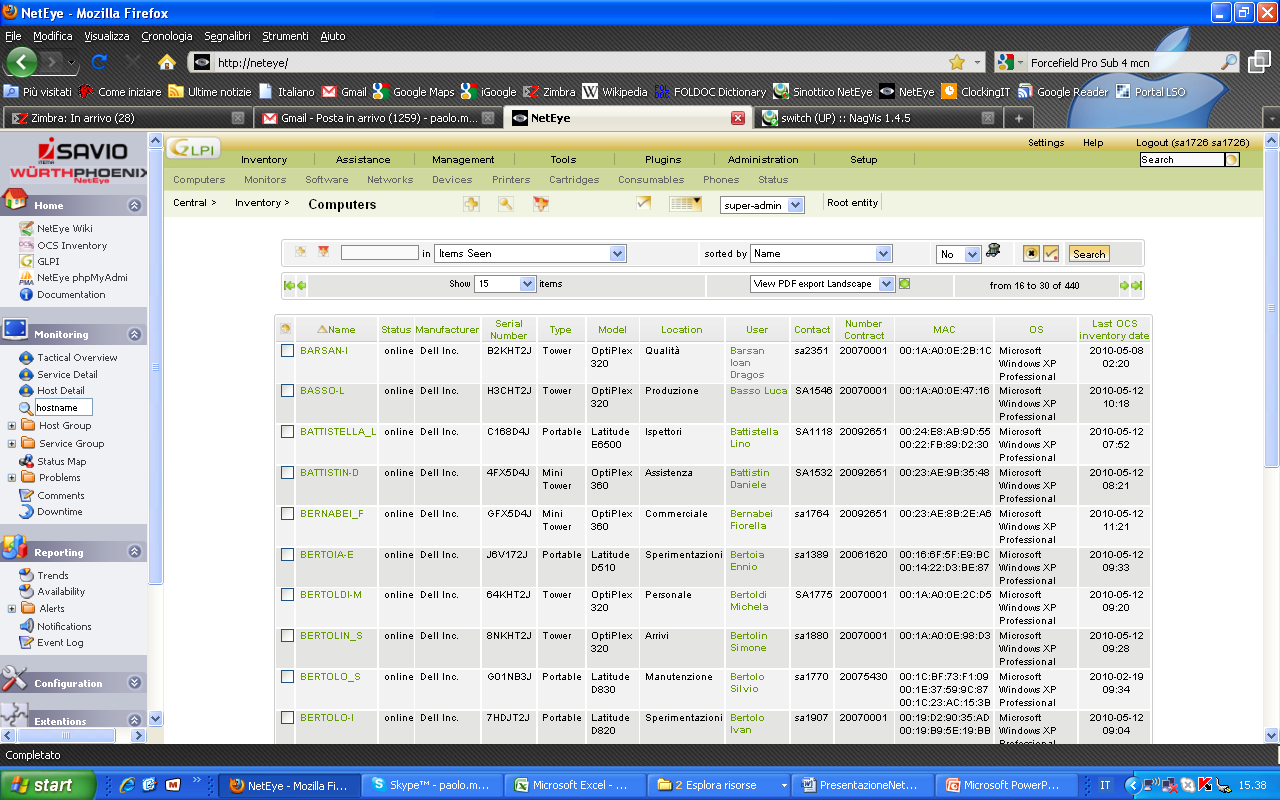Click the green export icon next to PDF dropdown
Viewport: 1280px width, 800px height.
[x=904, y=284]
